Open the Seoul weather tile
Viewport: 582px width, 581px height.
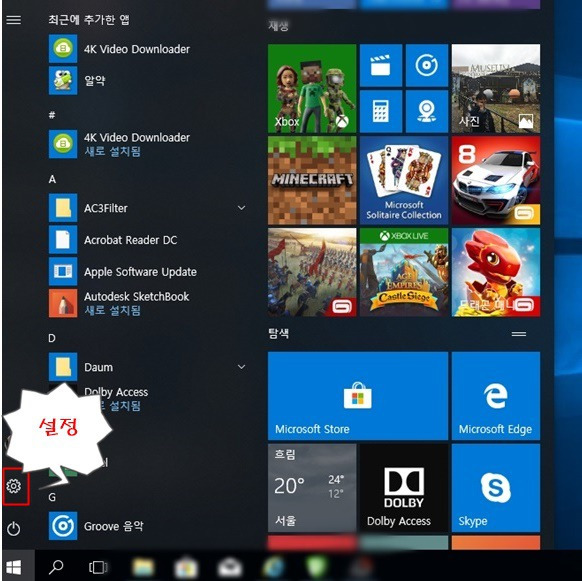tap(312, 488)
